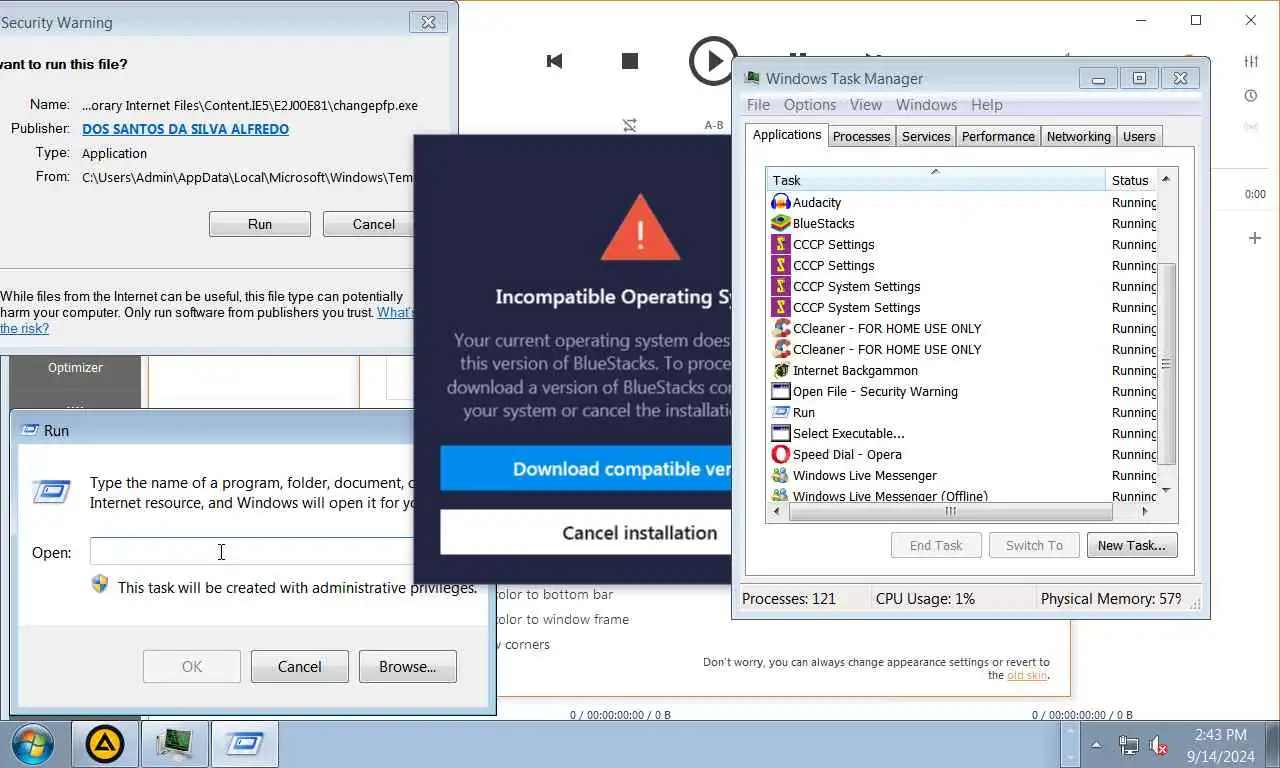
Task: Click the Select Executable task icon
Action: coord(781,433)
